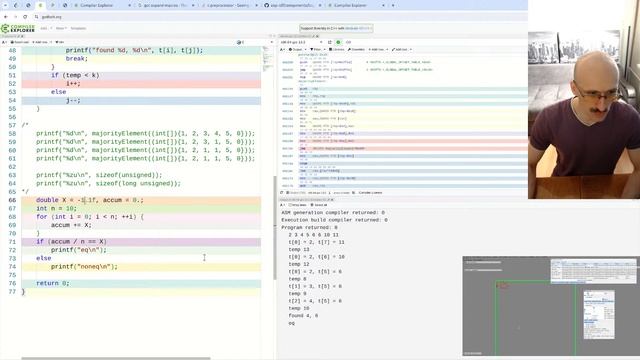
Task: Switch to the C preprocessor browser tab
Action: point(229,5)
